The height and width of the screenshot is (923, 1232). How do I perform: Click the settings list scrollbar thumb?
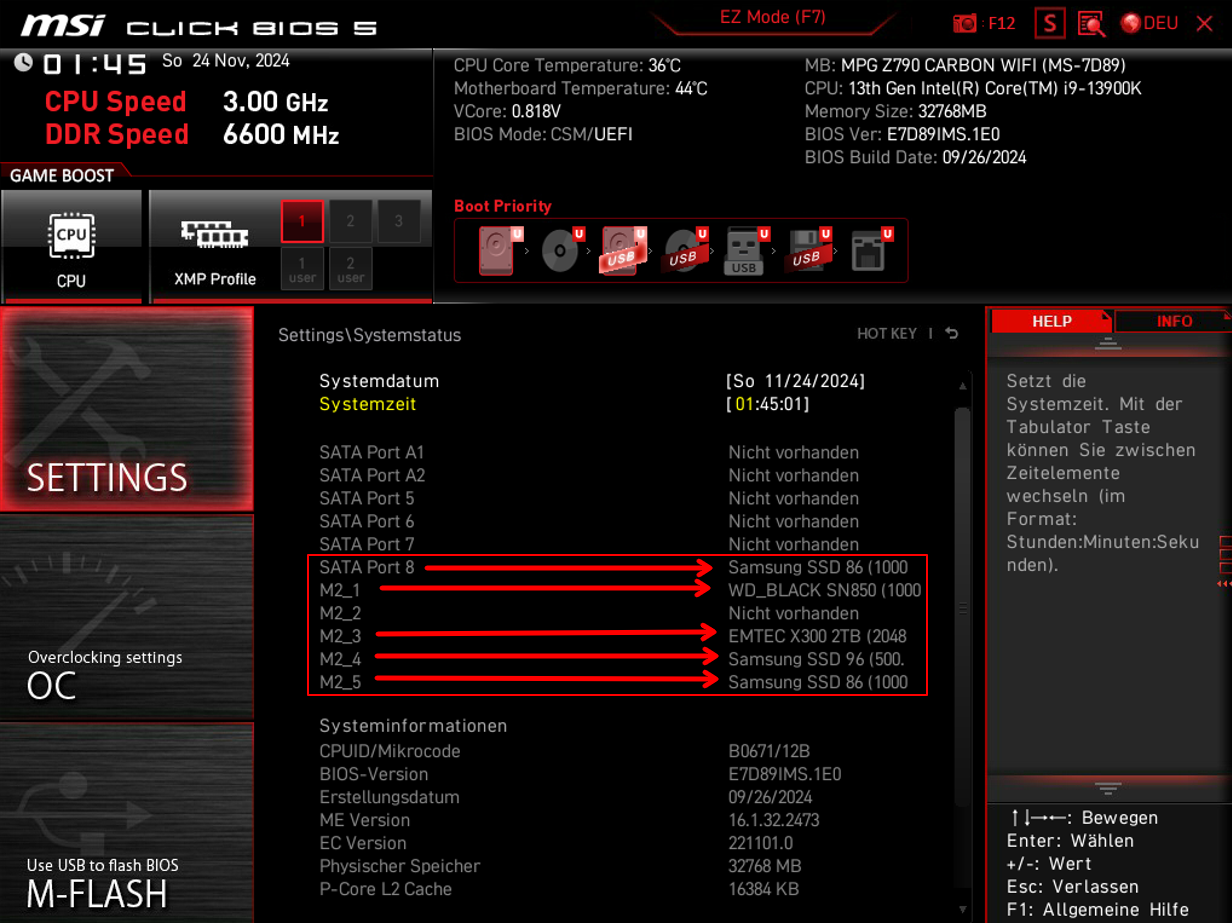(x=963, y=607)
